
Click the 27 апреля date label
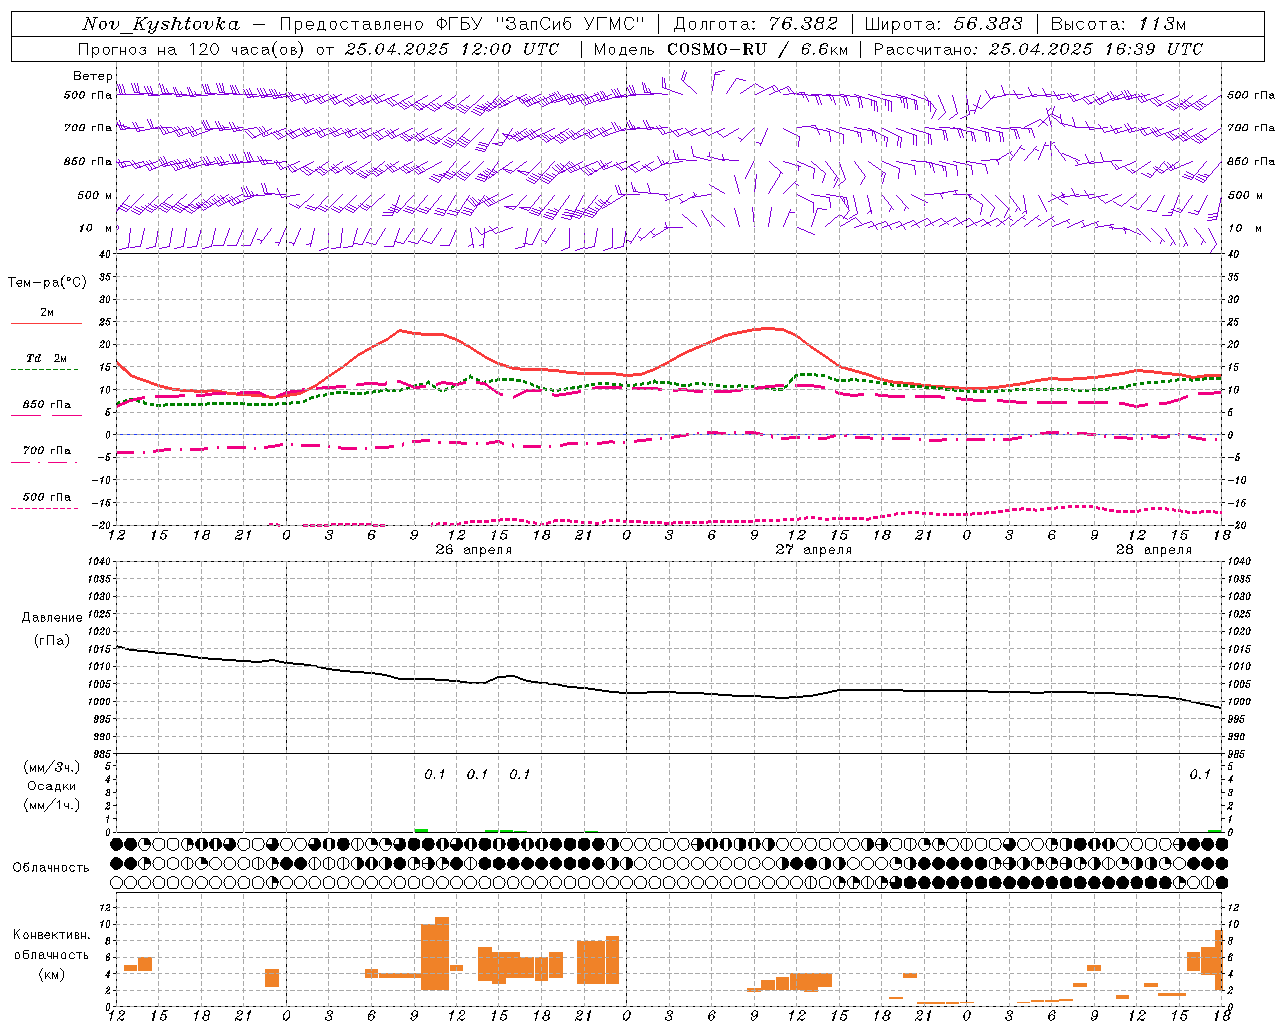point(814,550)
